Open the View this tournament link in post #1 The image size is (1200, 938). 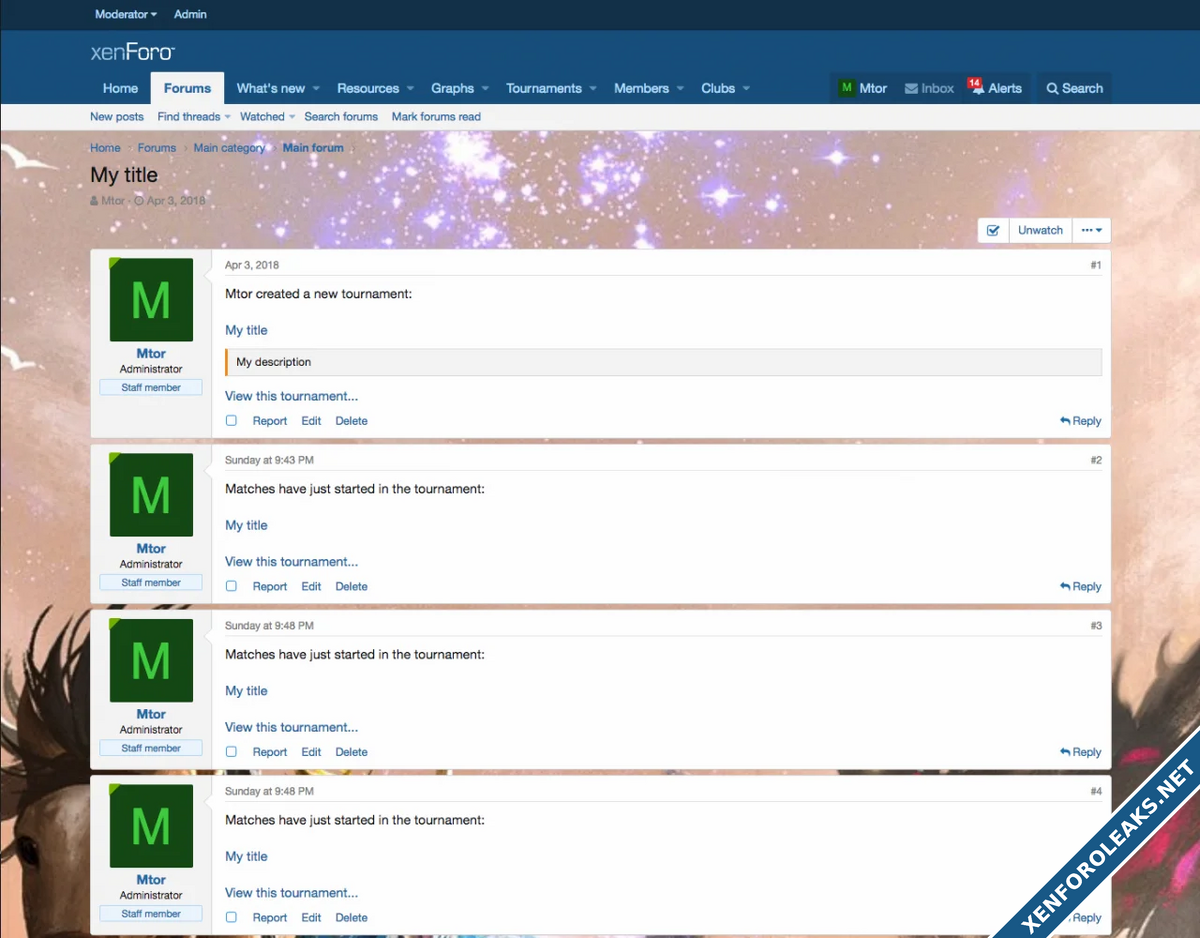(291, 396)
